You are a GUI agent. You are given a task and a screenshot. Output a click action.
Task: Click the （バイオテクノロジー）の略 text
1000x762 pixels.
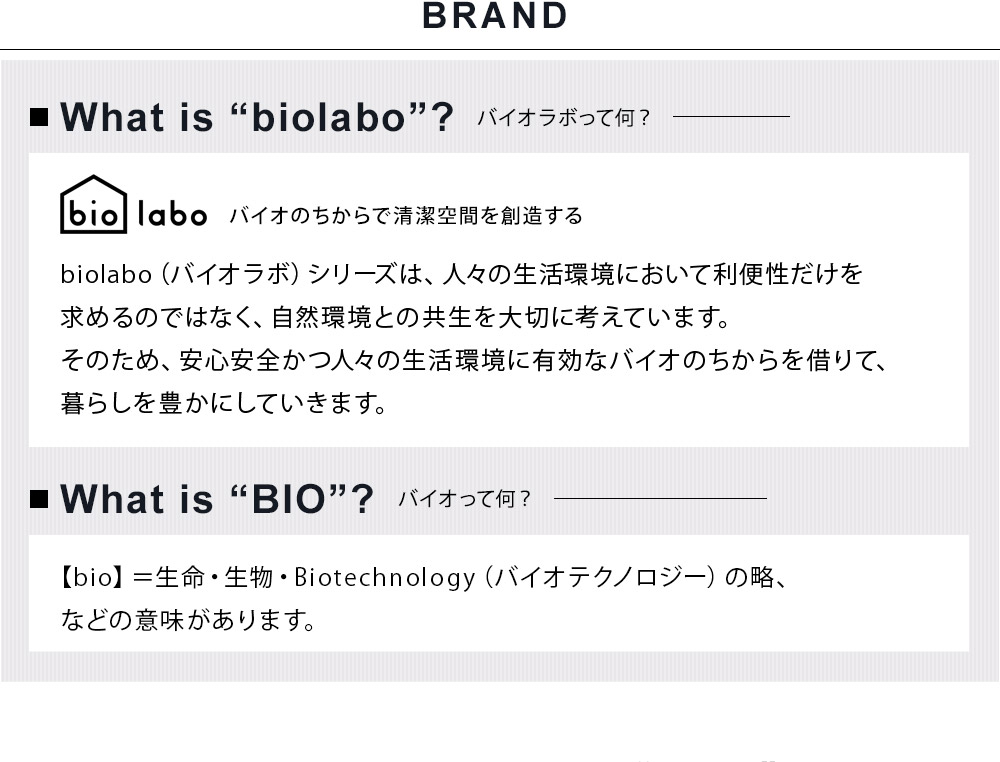[630, 577]
